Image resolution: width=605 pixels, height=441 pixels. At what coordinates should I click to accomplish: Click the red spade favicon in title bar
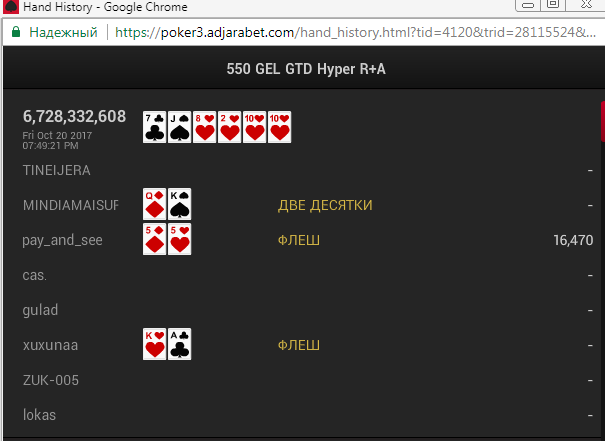point(10,7)
